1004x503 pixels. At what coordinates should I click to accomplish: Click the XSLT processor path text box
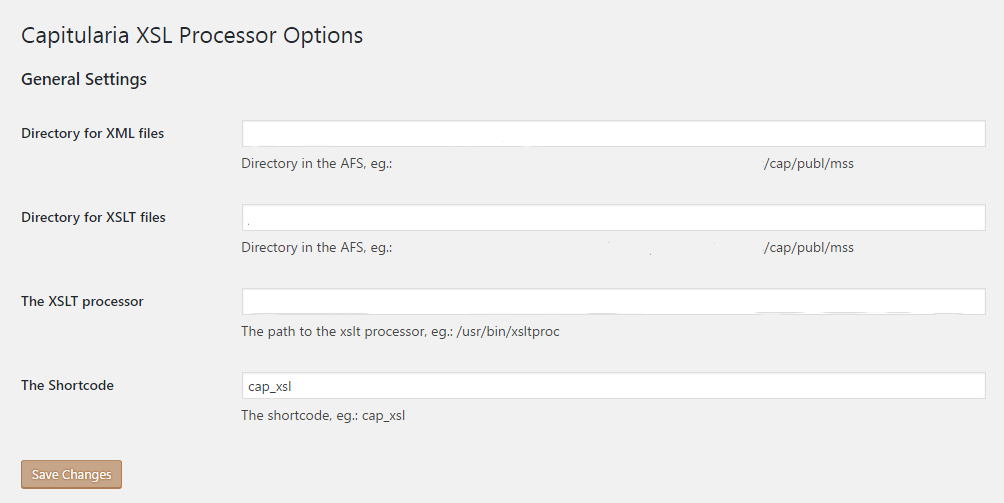(613, 302)
